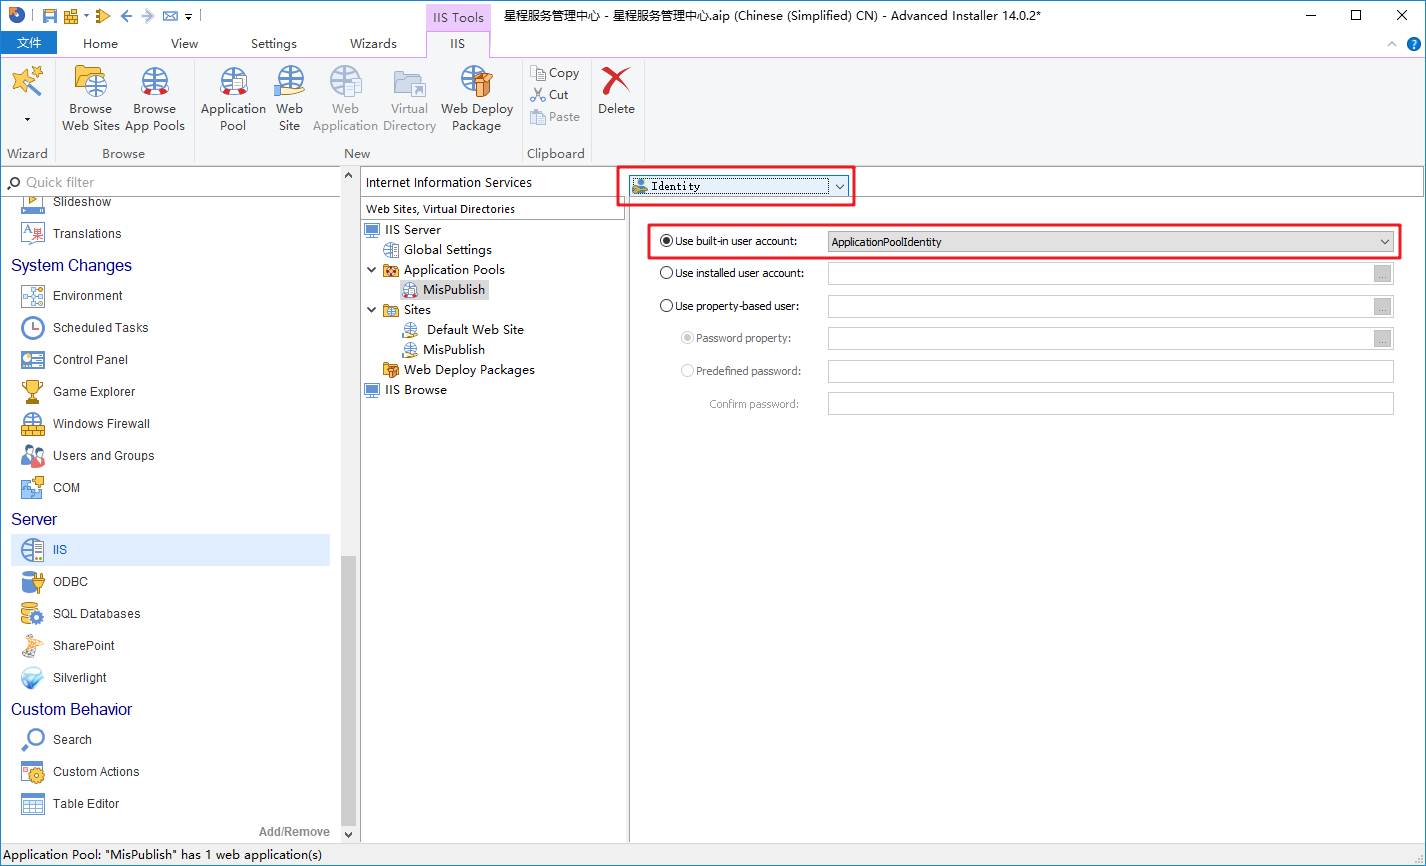
Task: Click the installed user account field
Action: pos(1100,274)
